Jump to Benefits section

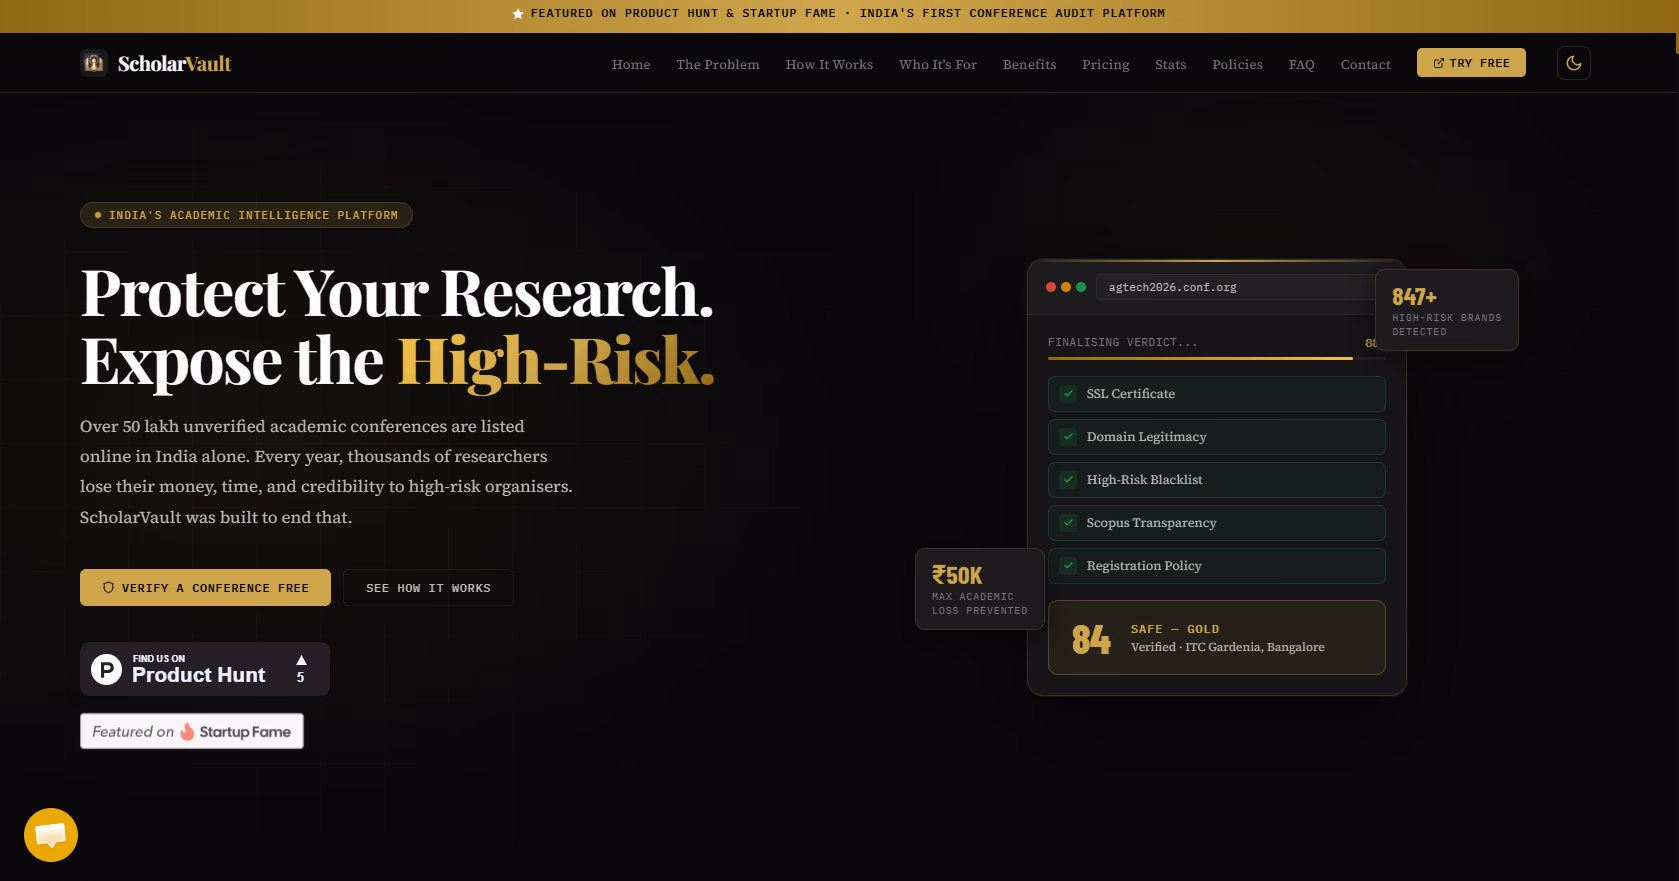pyautogui.click(x=1030, y=64)
